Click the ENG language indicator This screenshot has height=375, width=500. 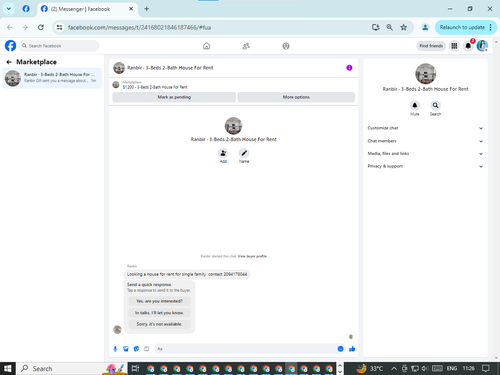[x=452, y=368]
